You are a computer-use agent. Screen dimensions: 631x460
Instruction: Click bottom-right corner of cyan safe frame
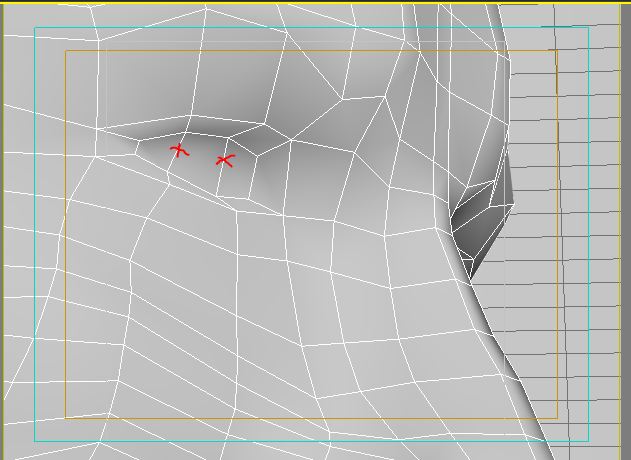[588, 441]
